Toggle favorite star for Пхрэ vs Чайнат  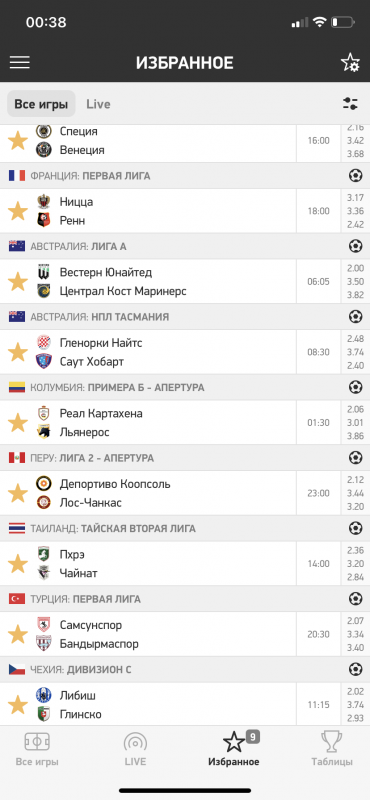pos(18,564)
